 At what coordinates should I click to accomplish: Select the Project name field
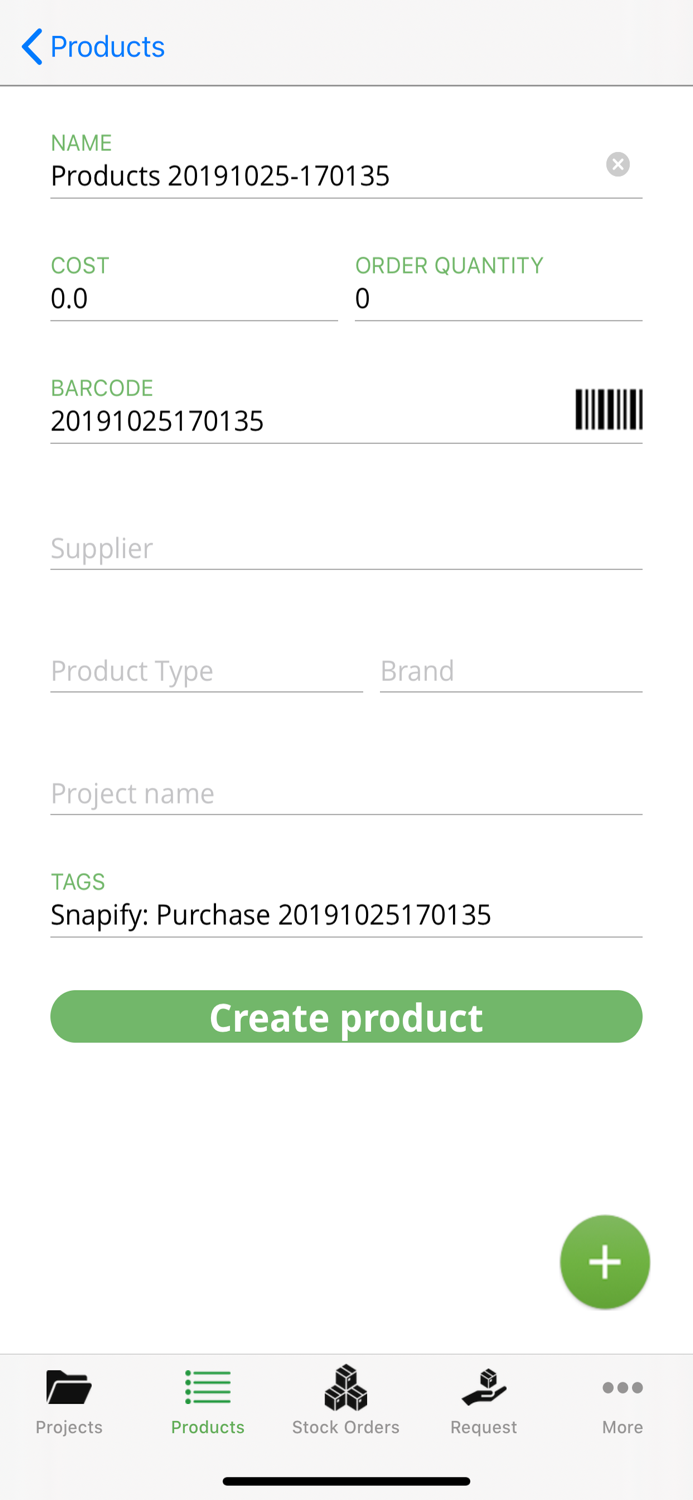tap(346, 793)
